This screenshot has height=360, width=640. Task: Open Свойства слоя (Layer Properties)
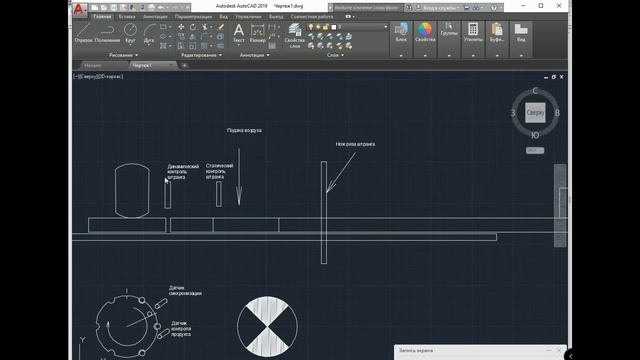294,36
